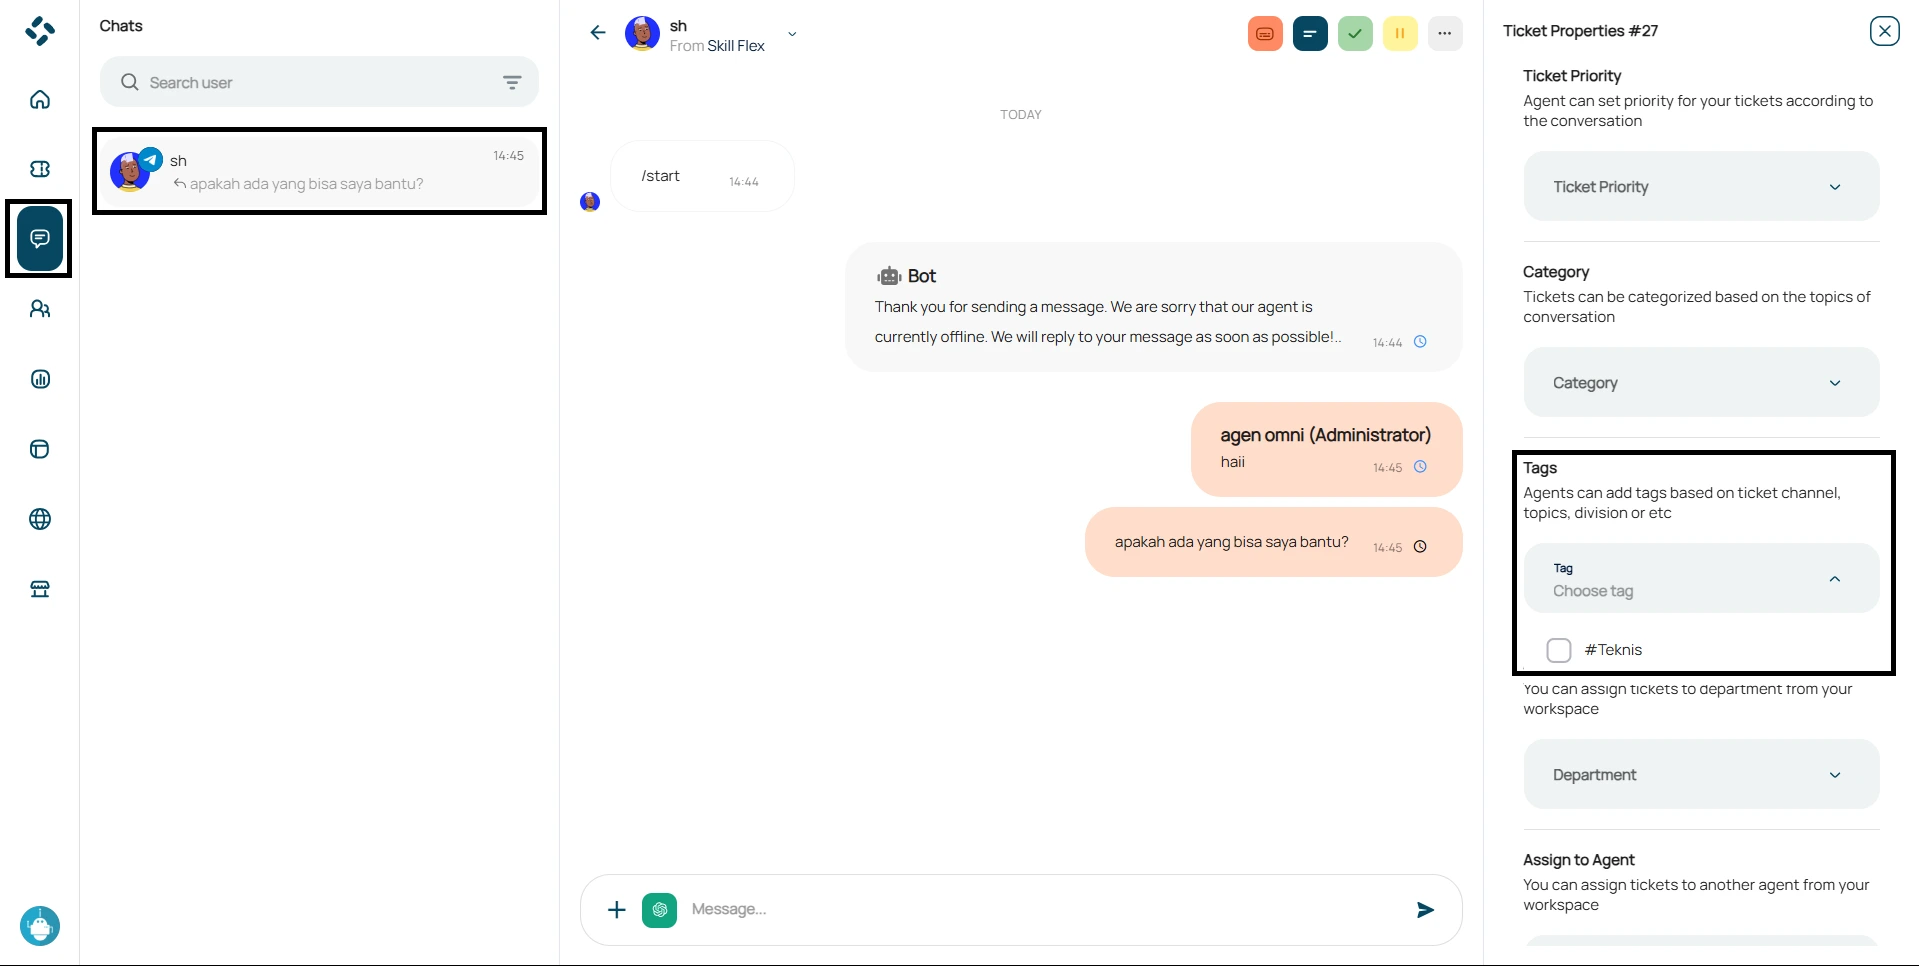
Task: Click the 14:45 timestamp in chat list
Action: 508,156
